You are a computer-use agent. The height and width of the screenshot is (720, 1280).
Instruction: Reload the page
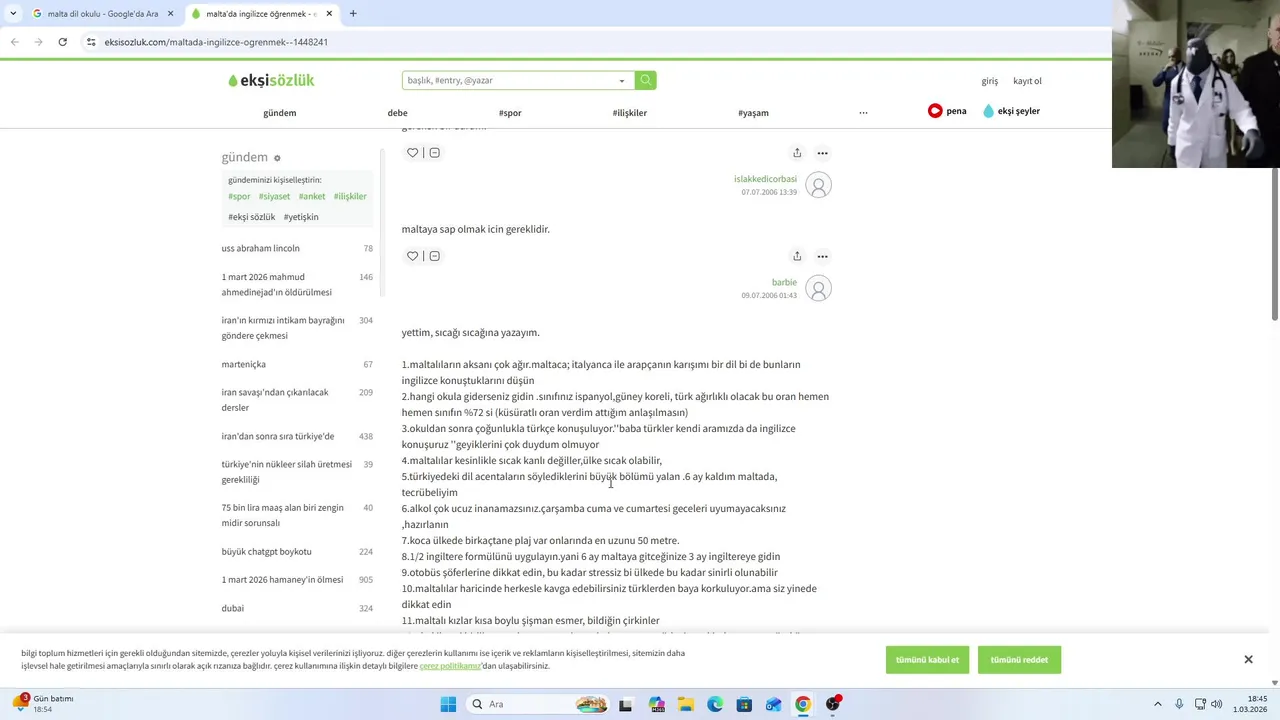[x=62, y=42]
